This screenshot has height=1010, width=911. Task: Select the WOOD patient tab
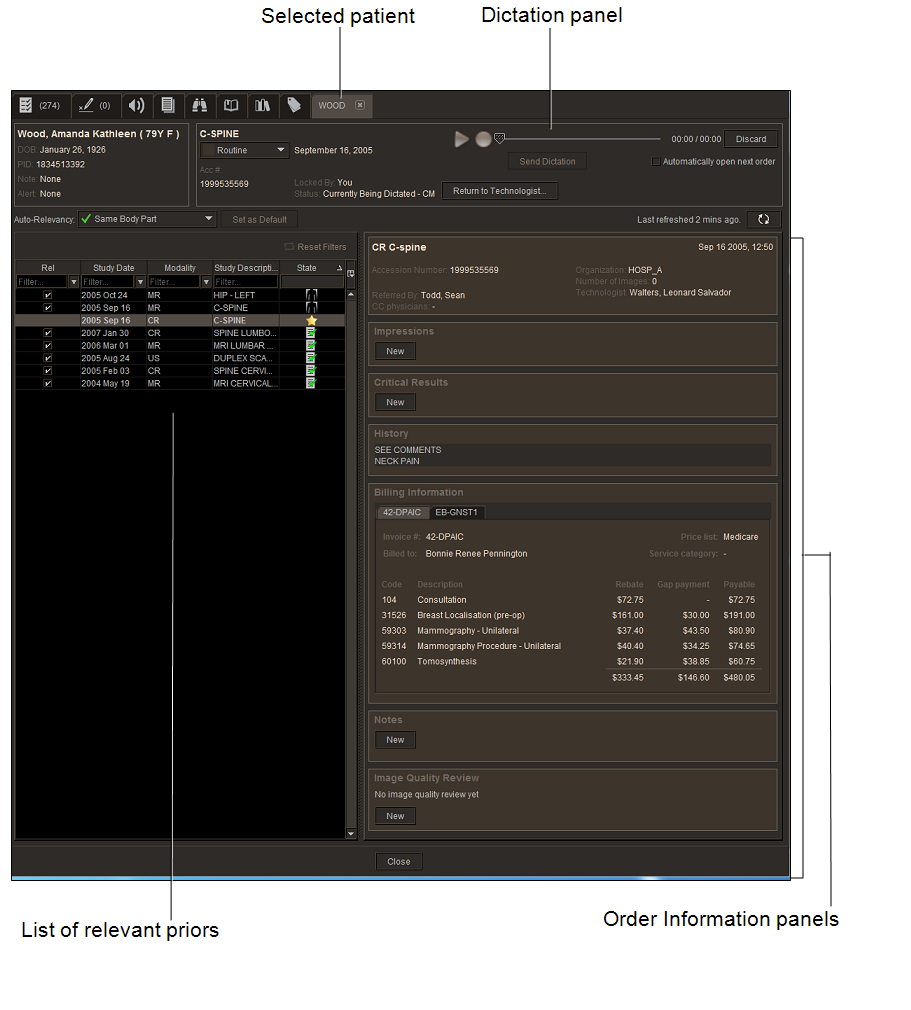pos(332,105)
